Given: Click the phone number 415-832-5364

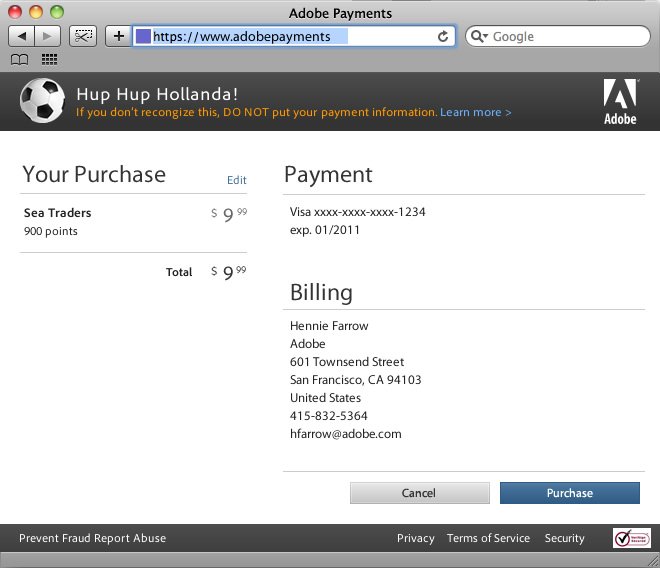Looking at the screenshot, I should click(x=329, y=416).
